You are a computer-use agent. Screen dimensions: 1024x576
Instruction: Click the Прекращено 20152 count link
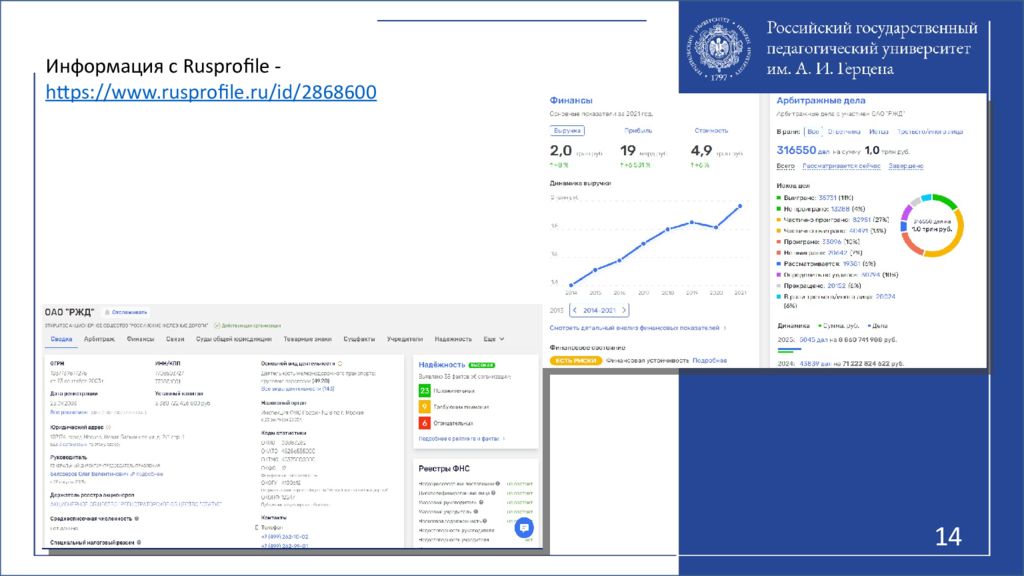[836, 285]
